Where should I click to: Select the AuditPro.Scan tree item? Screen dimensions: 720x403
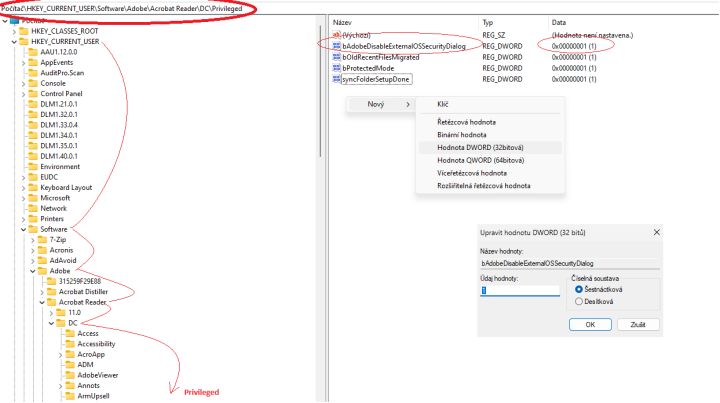click(62, 73)
